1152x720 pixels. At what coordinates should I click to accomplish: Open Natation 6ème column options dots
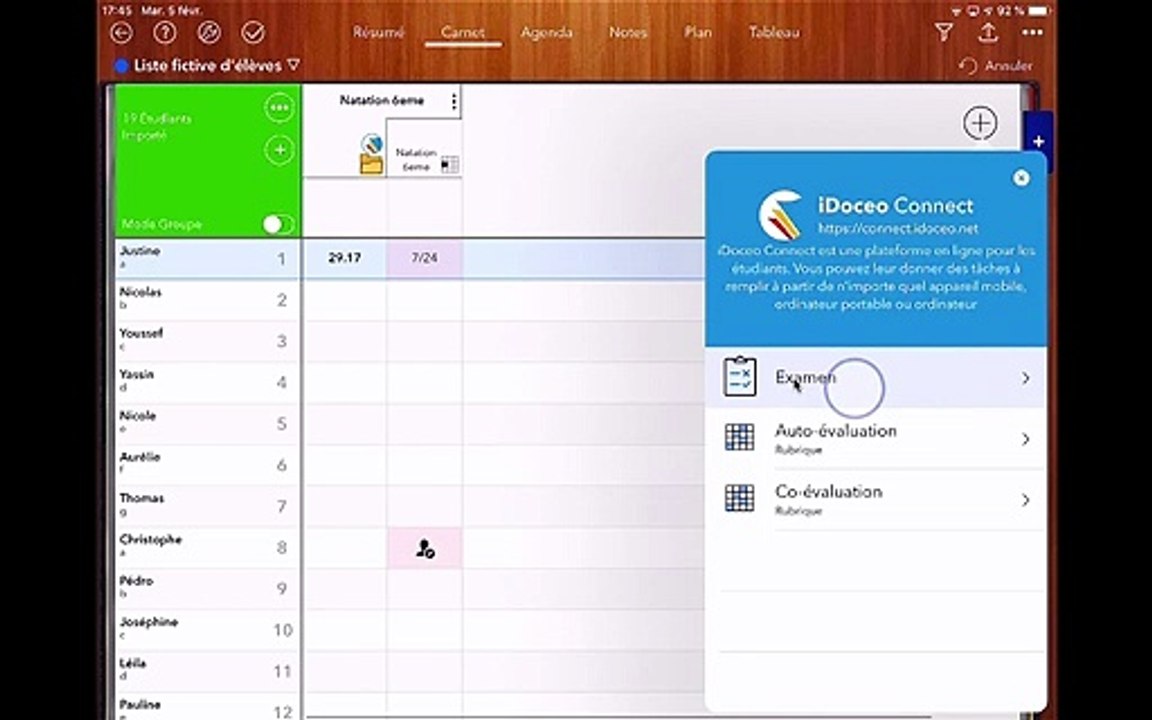(x=454, y=101)
